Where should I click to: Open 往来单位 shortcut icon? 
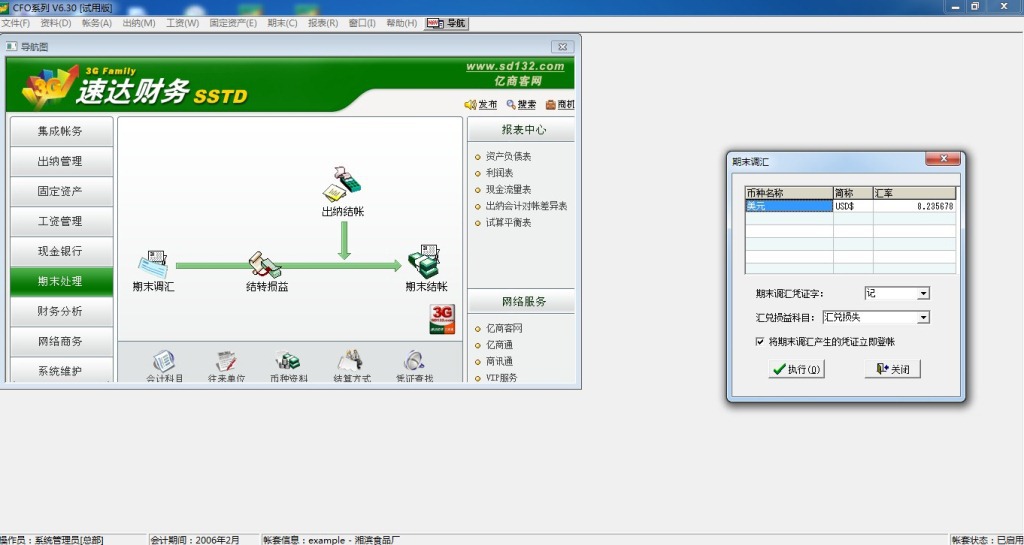225,361
